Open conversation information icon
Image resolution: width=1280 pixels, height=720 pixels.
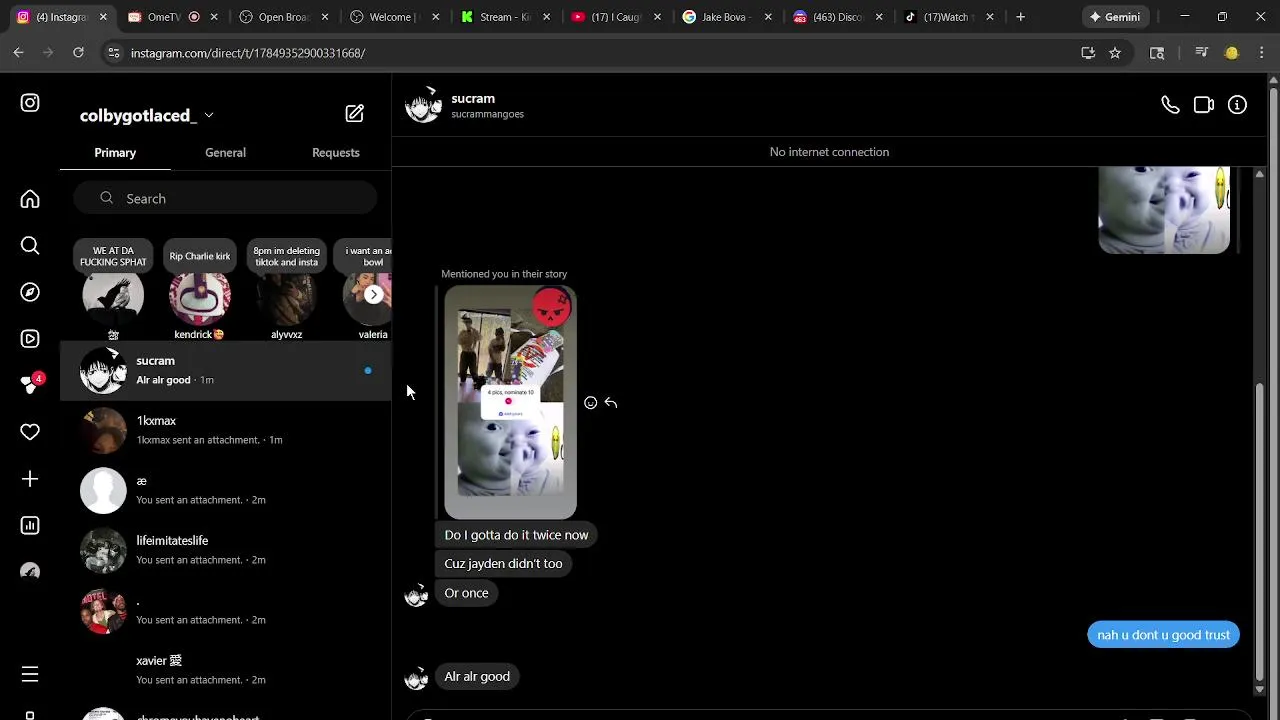(1238, 105)
